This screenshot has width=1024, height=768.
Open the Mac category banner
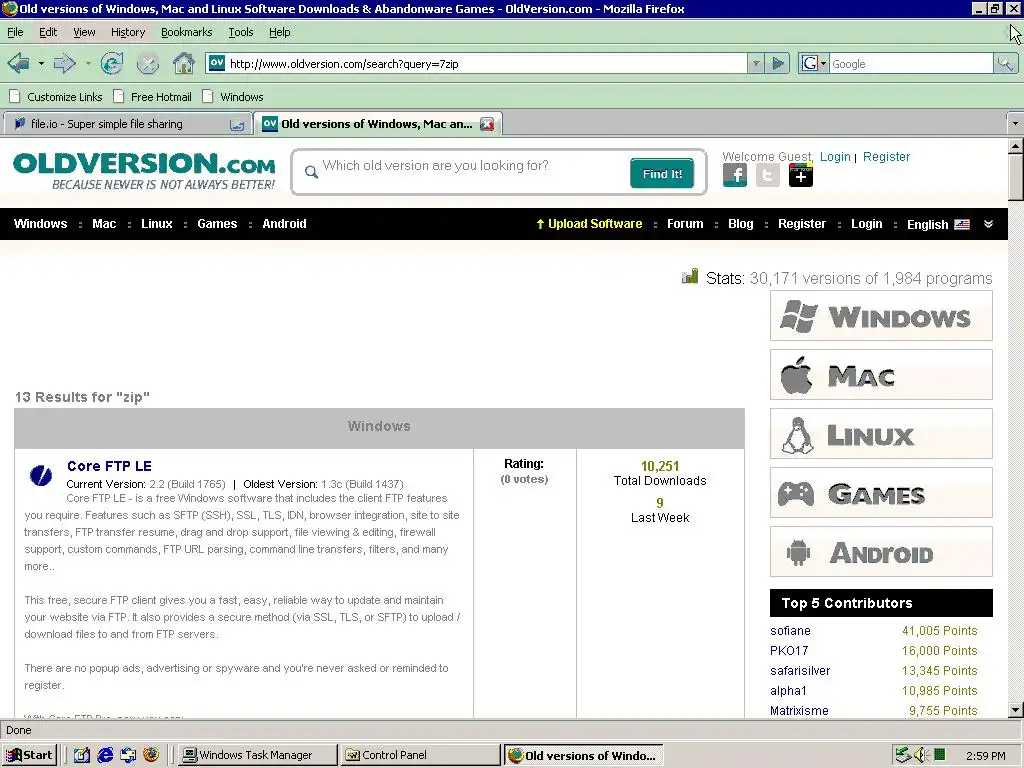881,375
